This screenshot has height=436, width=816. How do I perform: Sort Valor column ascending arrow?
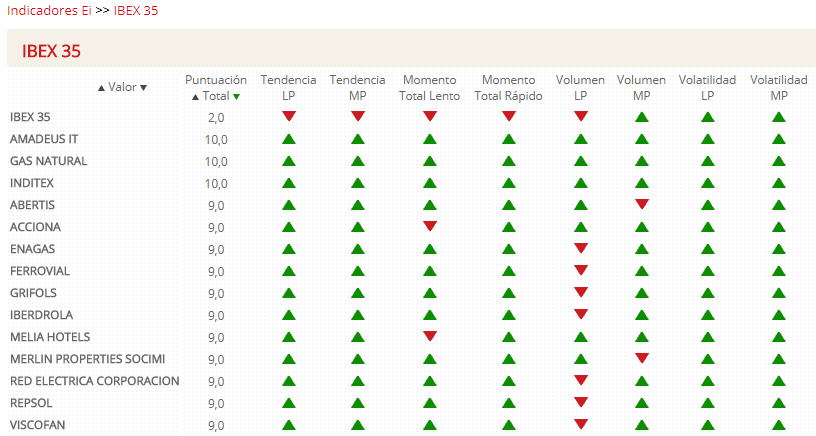pyautogui.click(x=101, y=88)
